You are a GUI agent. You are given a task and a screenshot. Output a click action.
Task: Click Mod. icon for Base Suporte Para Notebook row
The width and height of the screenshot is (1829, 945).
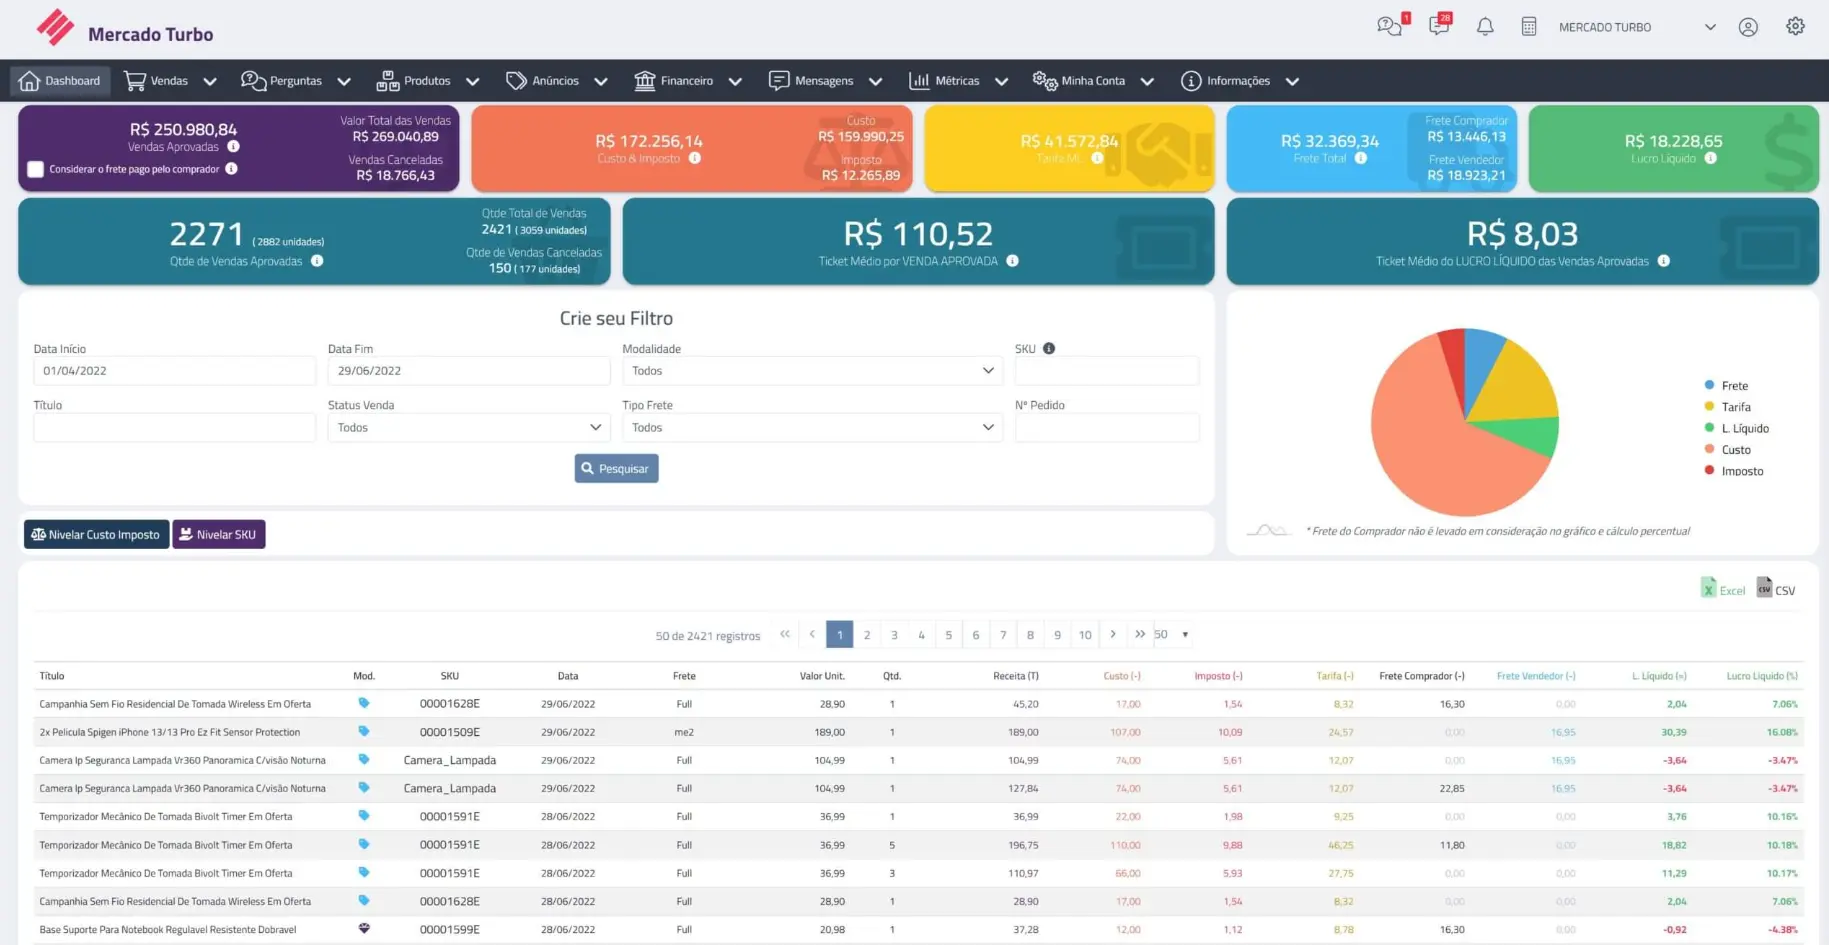pyautogui.click(x=364, y=929)
